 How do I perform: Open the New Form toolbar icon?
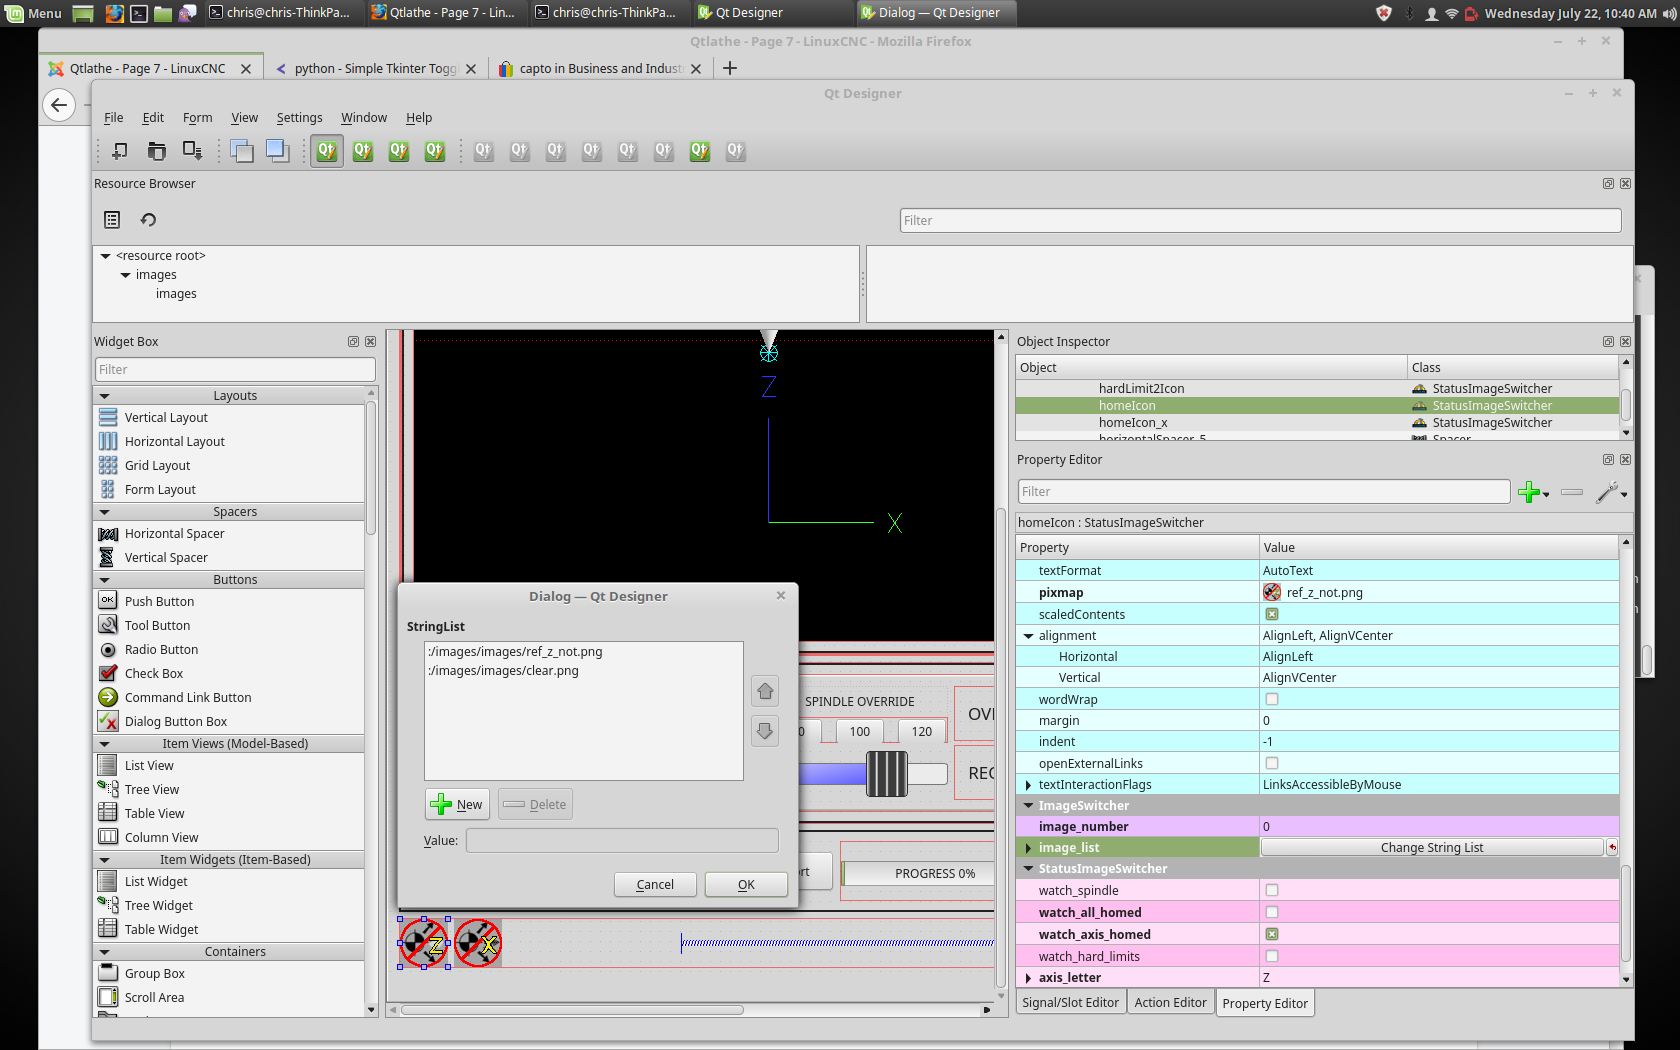coord(119,151)
